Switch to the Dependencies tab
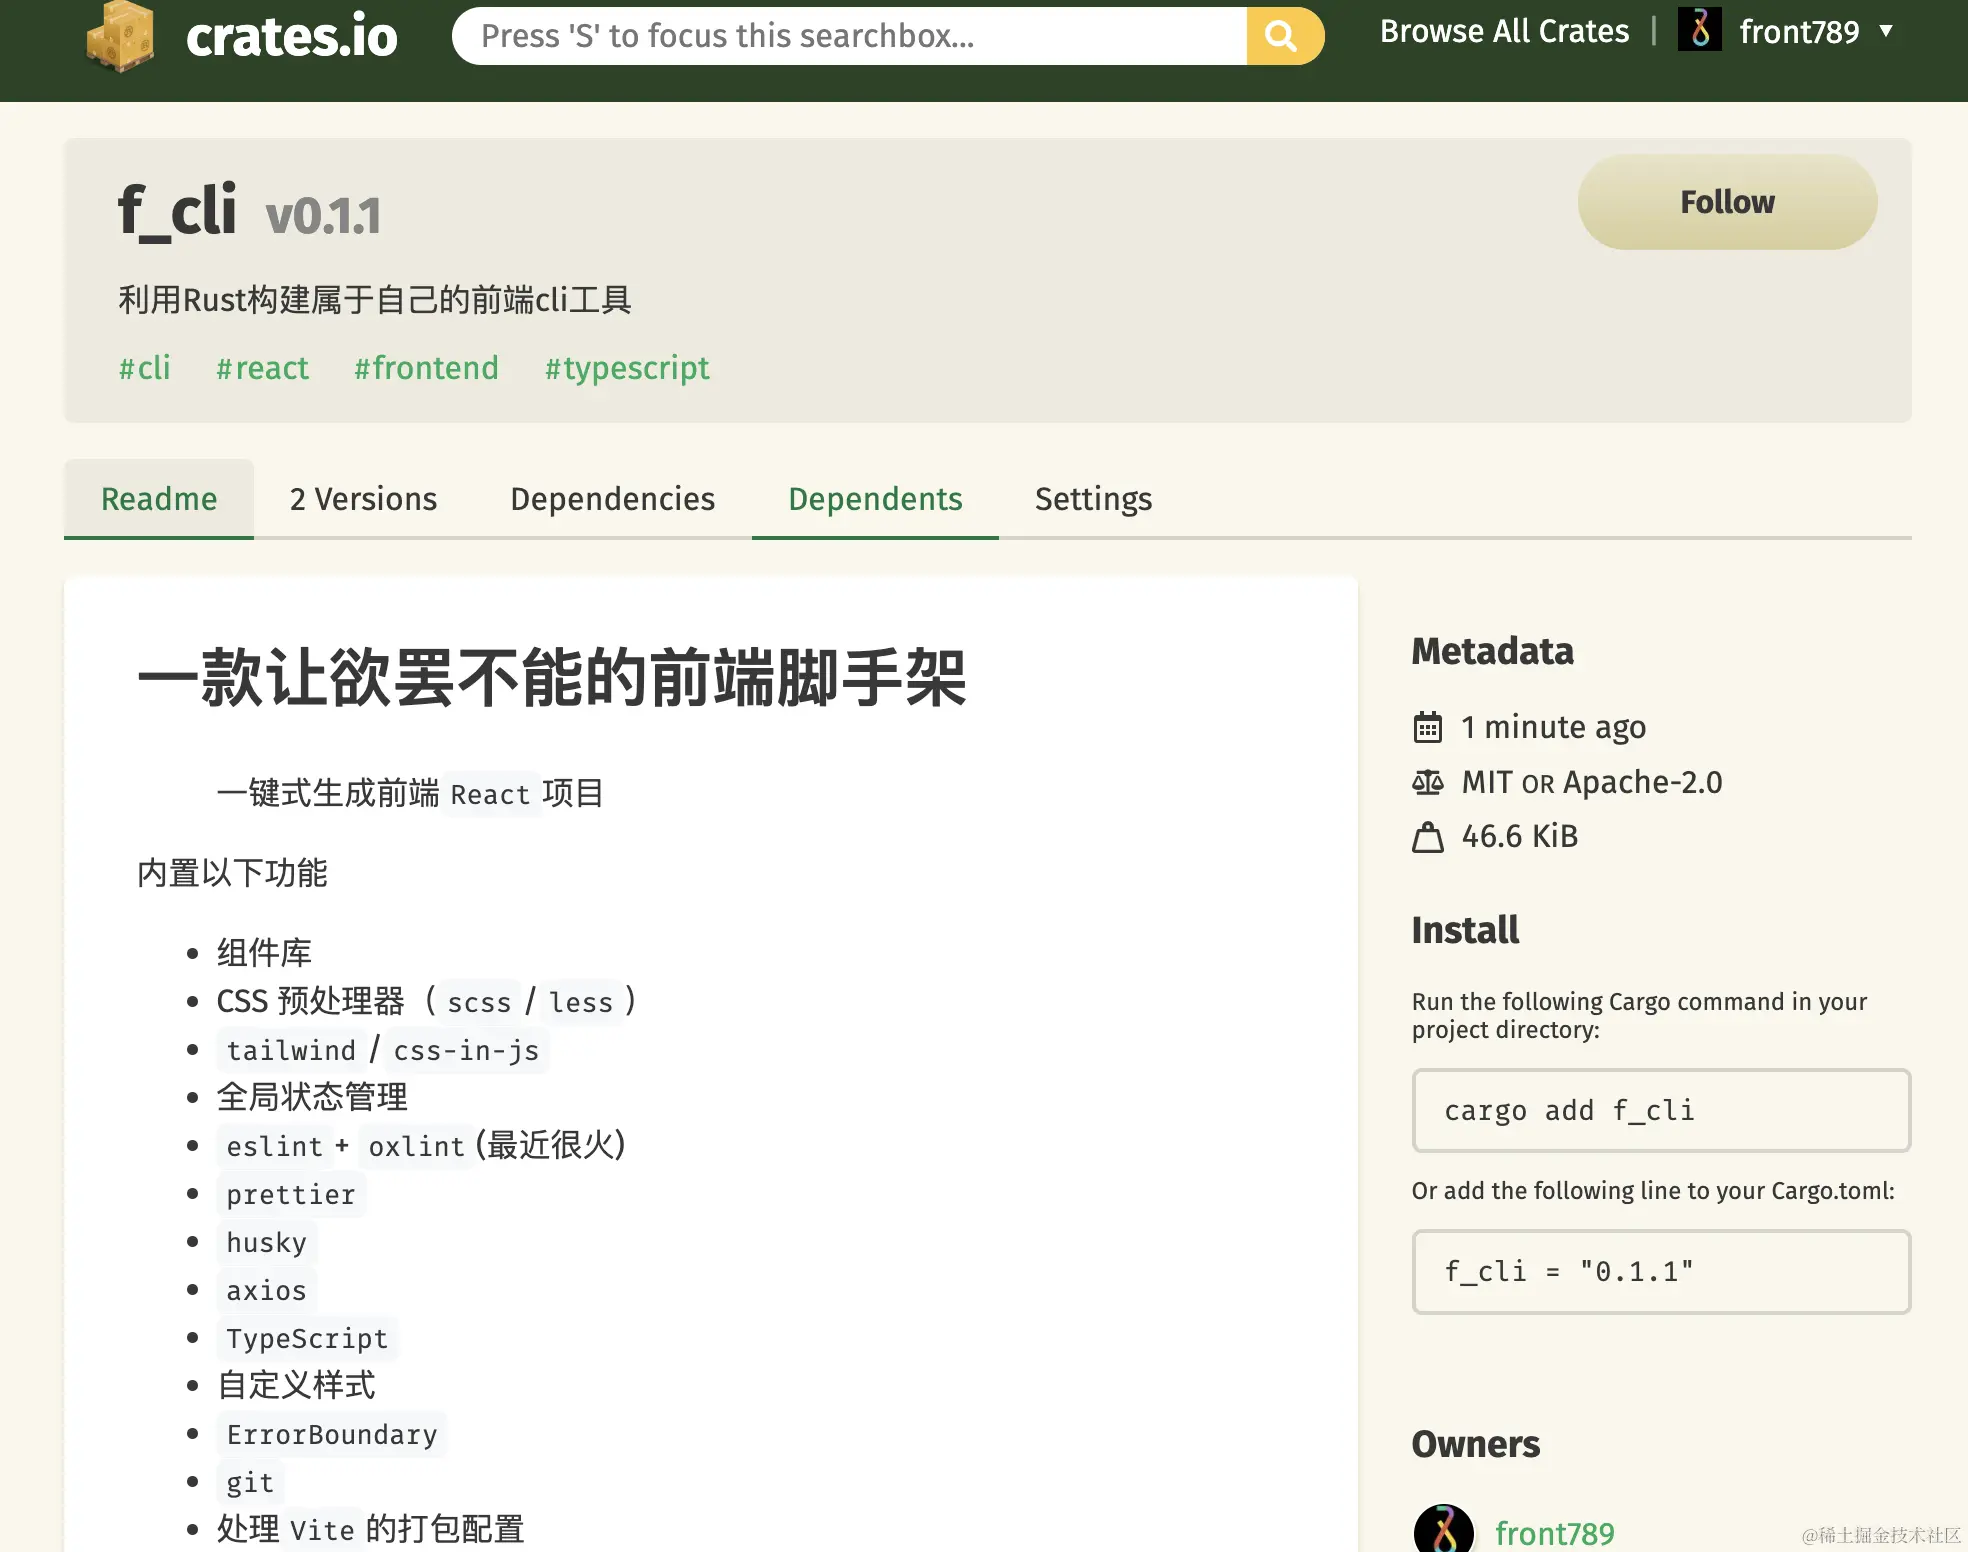This screenshot has width=1968, height=1552. click(x=612, y=499)
